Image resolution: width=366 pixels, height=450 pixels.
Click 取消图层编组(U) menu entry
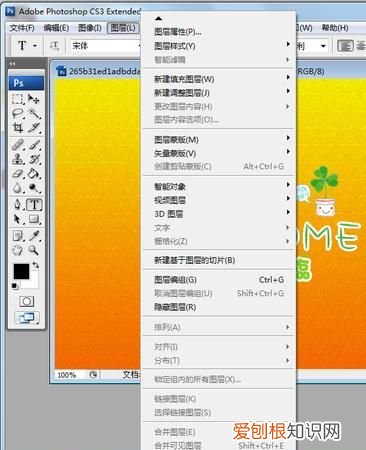tap(219, 293)
